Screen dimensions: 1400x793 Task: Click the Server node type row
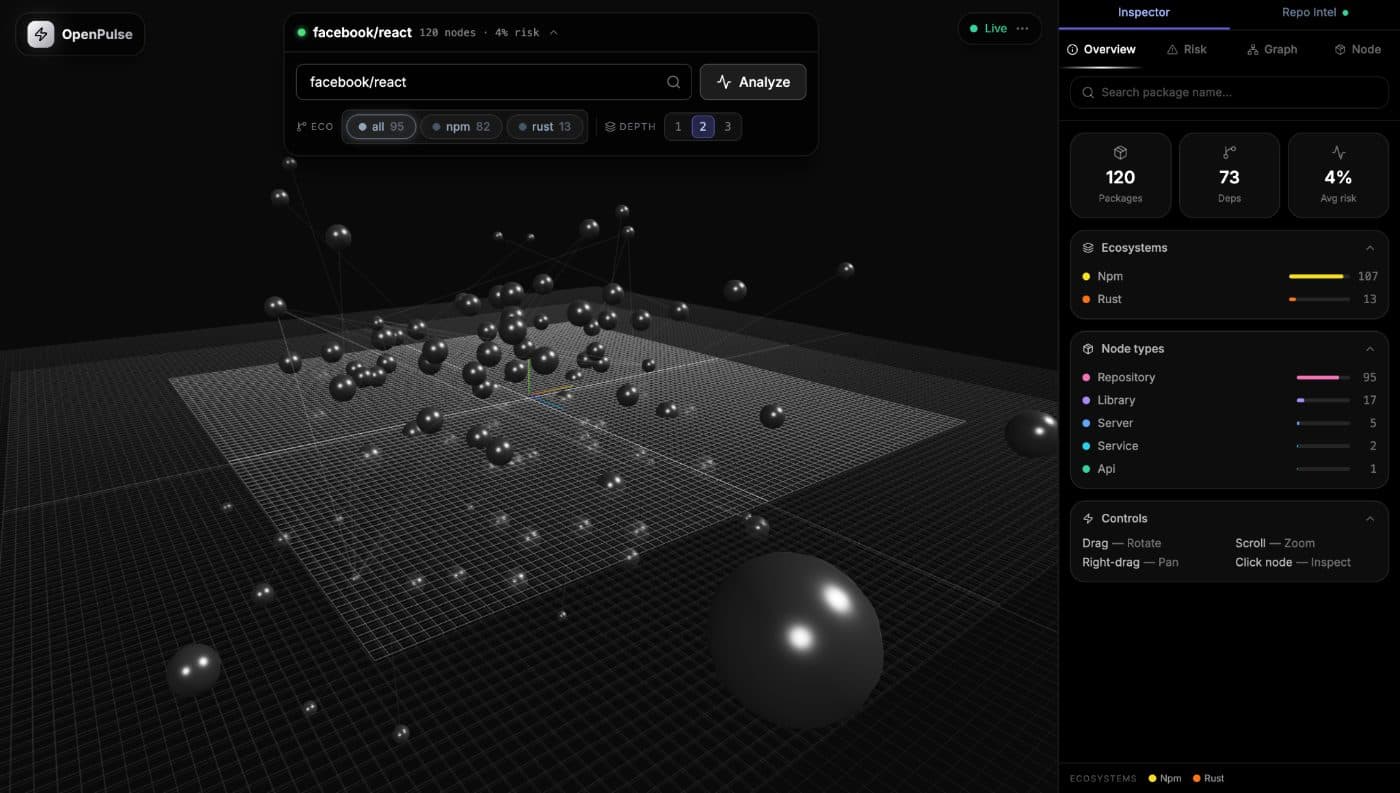coord(1229,423)
